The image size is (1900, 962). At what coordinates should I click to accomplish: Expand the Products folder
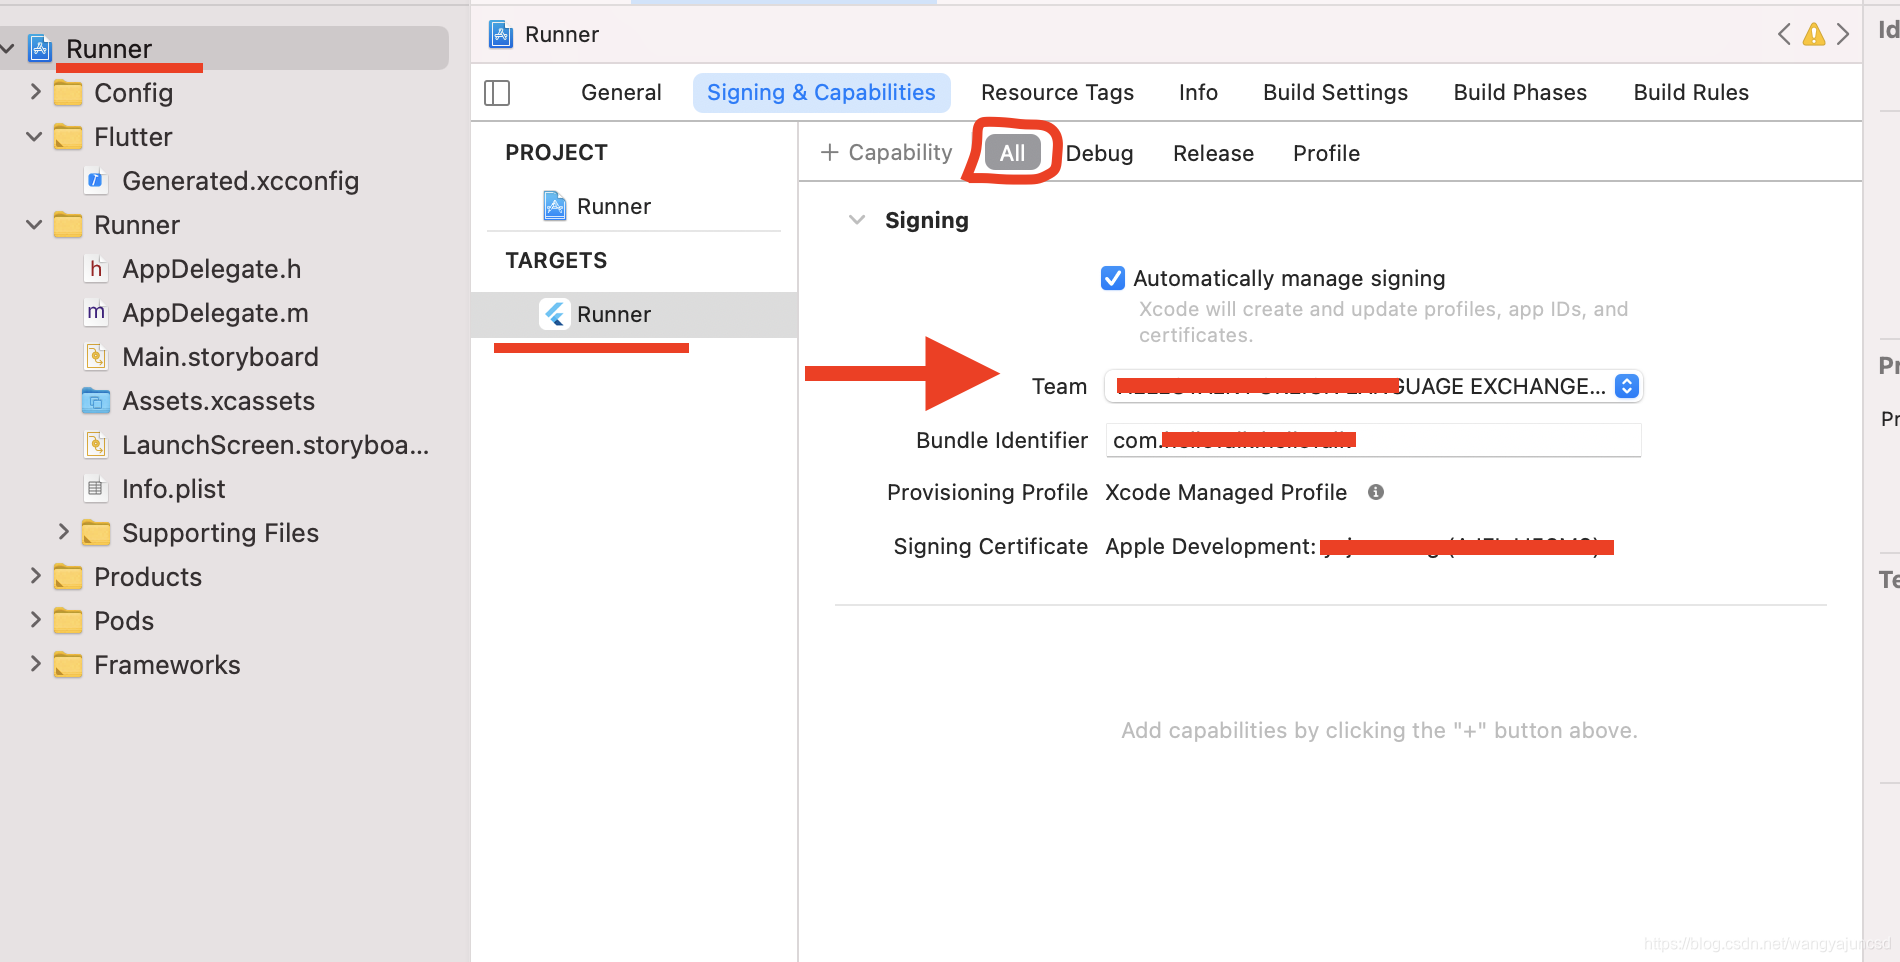tap(35, 576)
